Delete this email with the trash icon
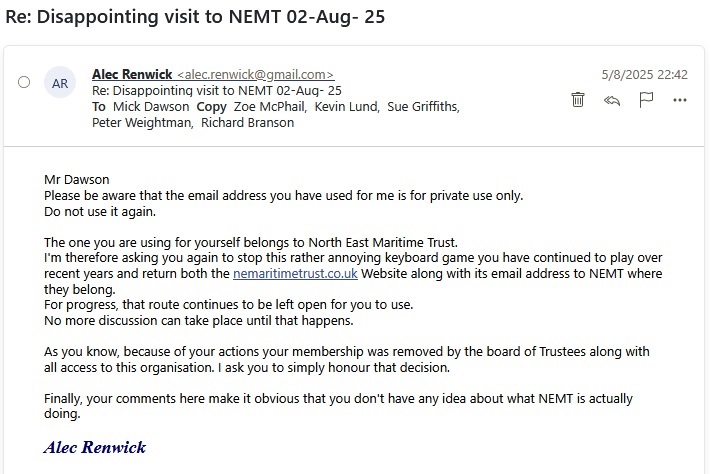Screen dimensions: 710x474 pos(578,99)
